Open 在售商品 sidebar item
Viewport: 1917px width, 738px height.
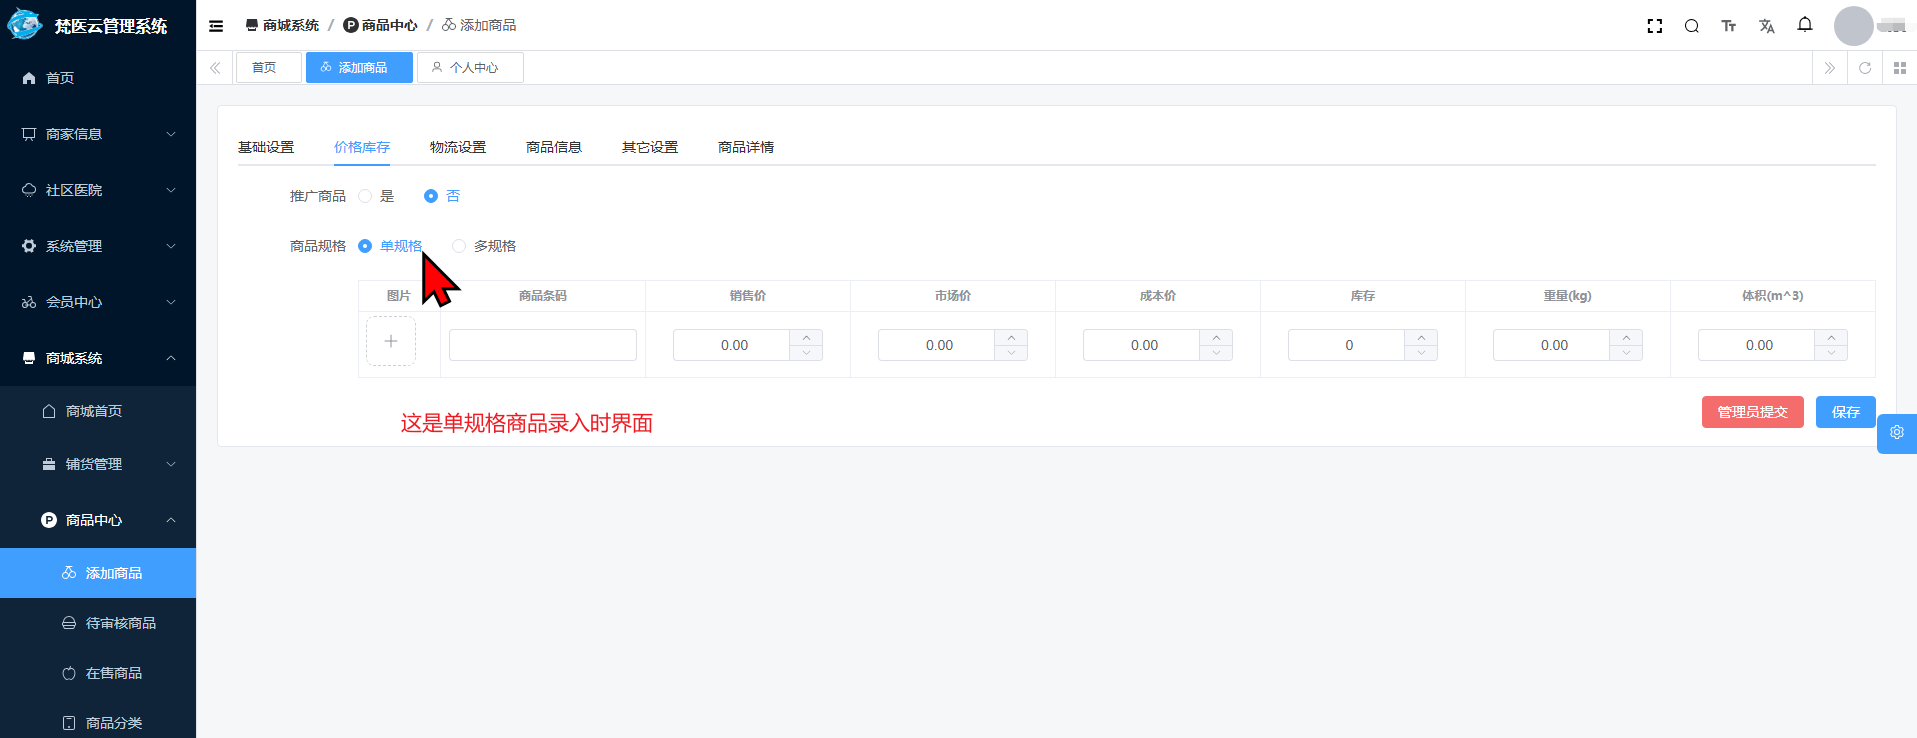click(x=98, y=673)
